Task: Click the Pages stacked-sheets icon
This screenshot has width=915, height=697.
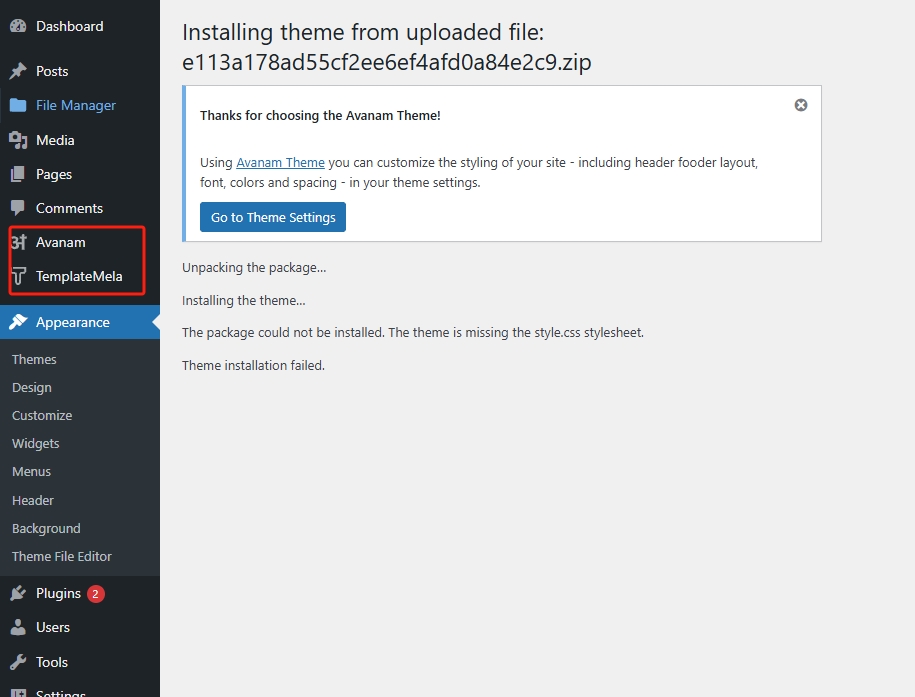Action: (18, 174)
